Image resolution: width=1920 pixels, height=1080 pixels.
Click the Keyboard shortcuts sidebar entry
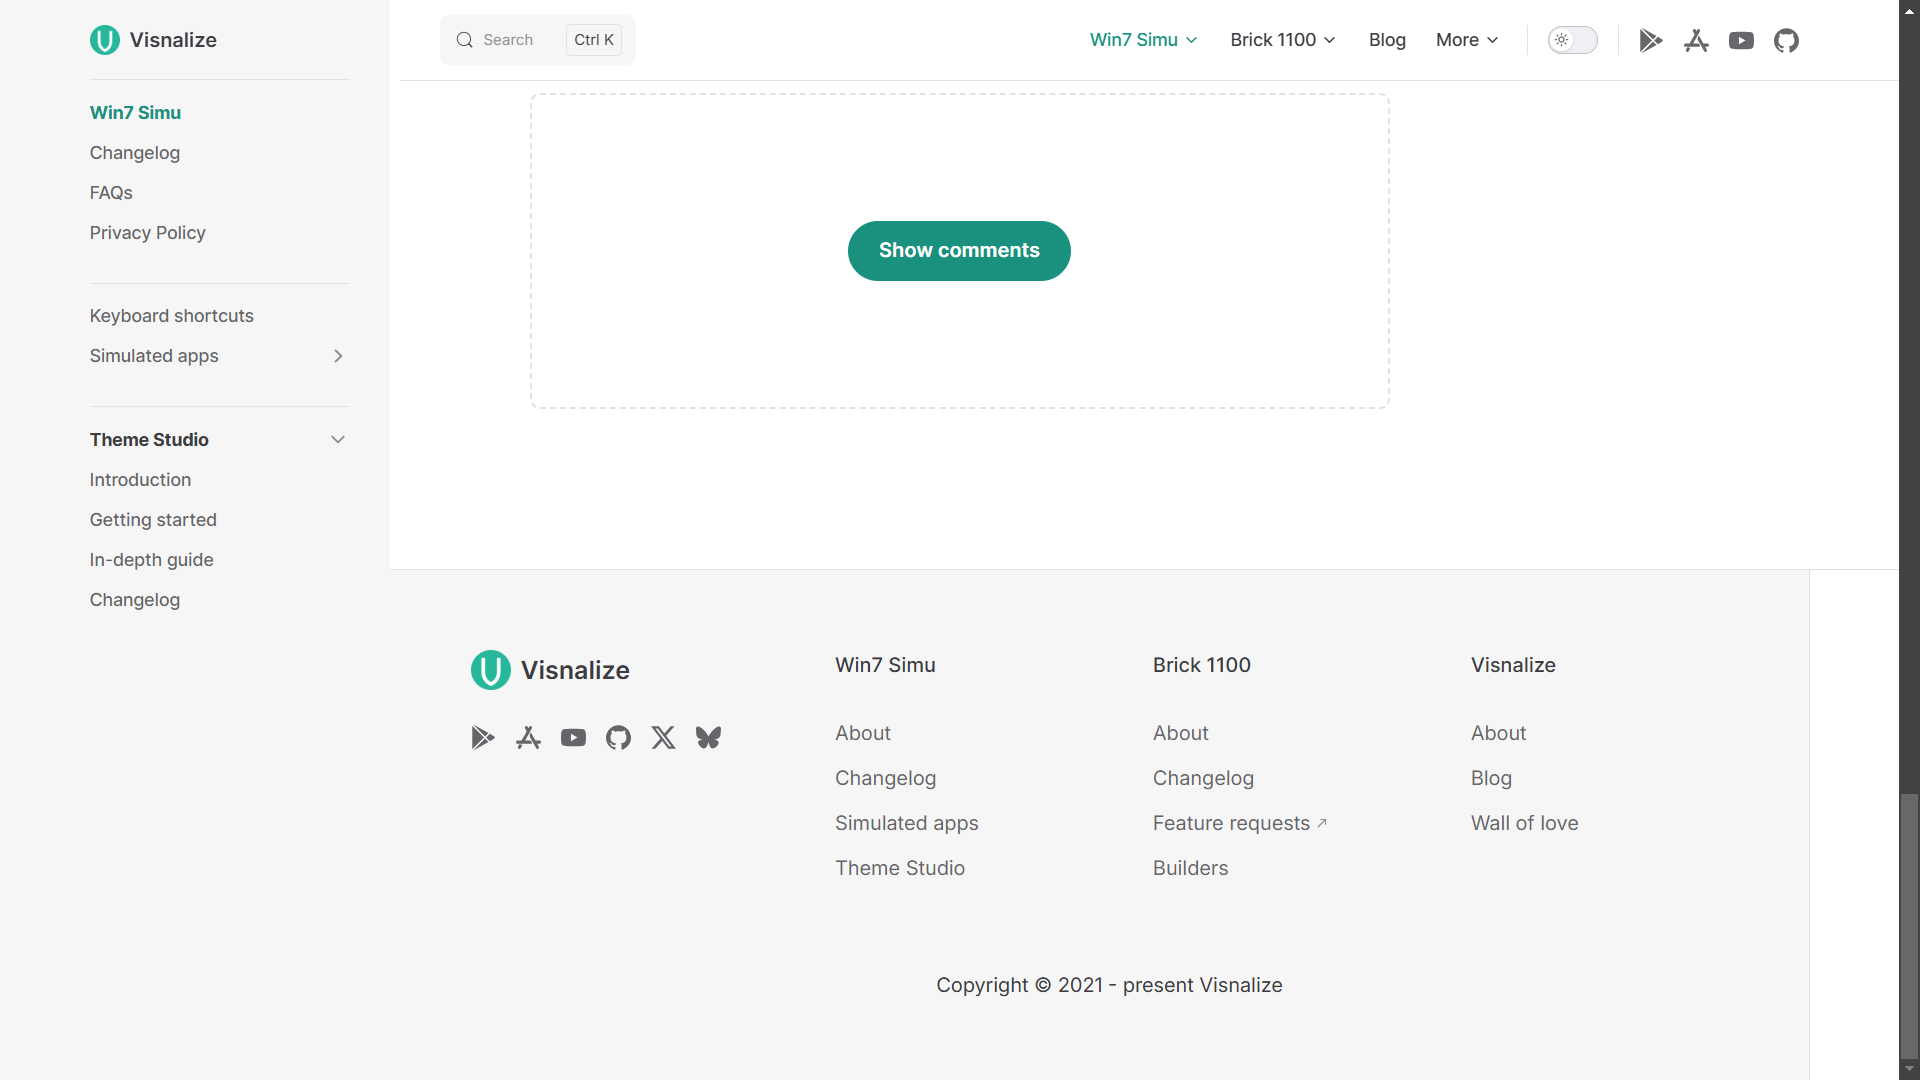(171, 315)
